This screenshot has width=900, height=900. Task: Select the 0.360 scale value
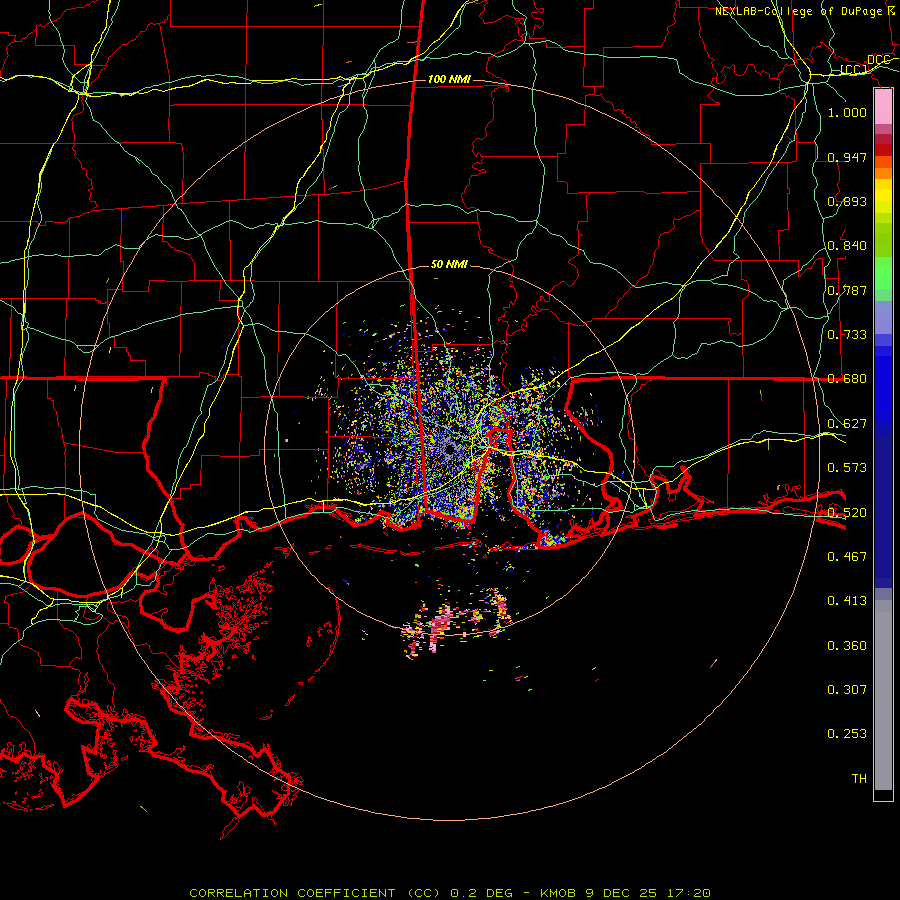coord(847,646)
